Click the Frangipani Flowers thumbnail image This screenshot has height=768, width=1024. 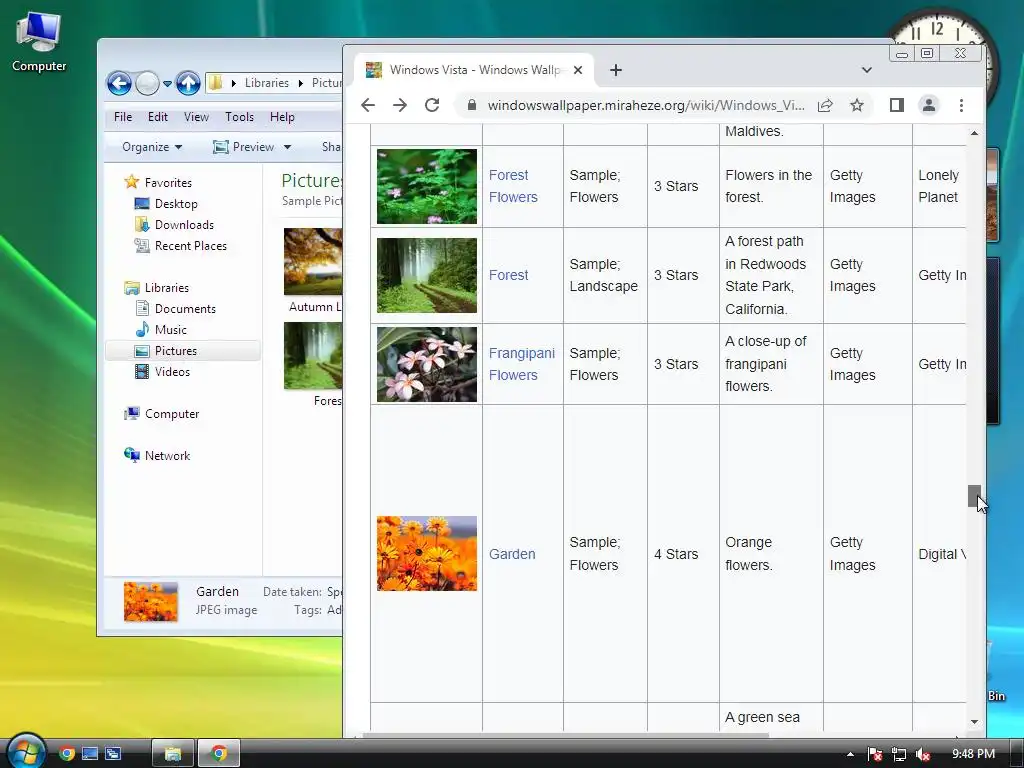coord(426,364)
